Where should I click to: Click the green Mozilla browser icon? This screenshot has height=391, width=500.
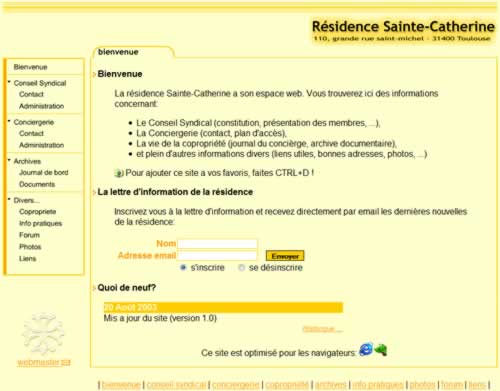pyautogui.click(x=381, y=350)
